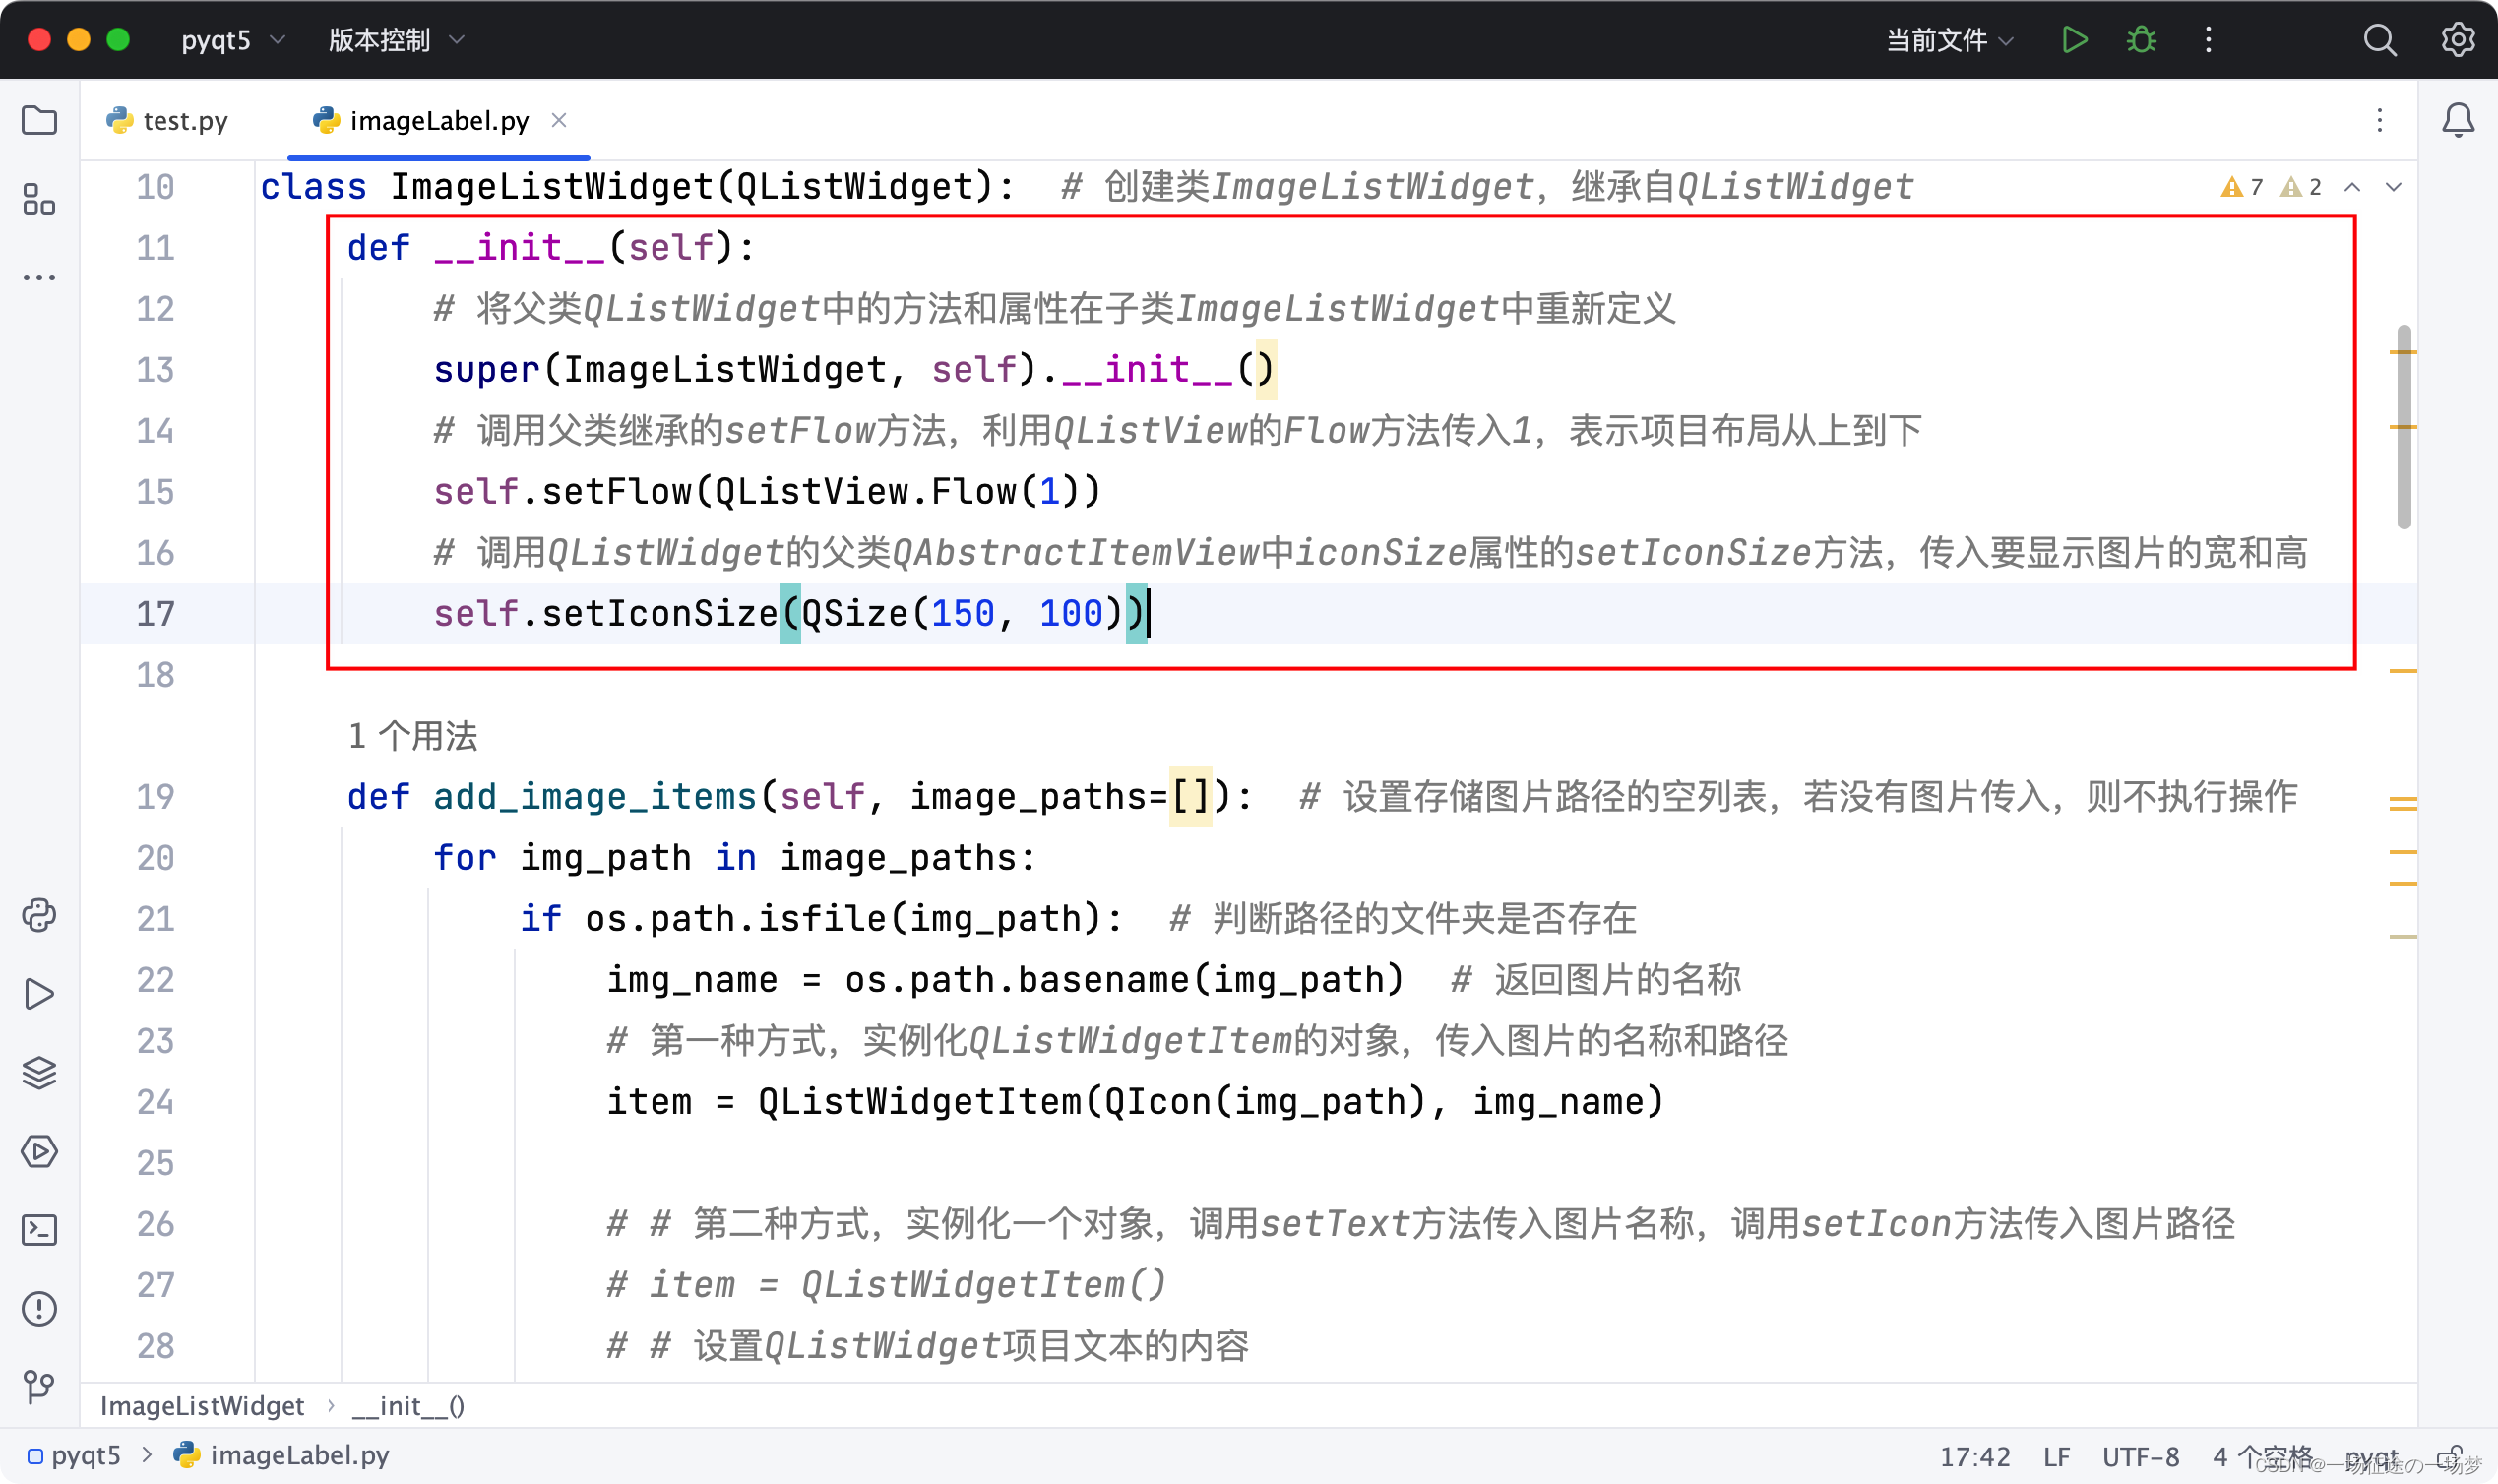Viewport: 2498px width, 1484px height.
Task: Close the imageLabel.py tab
Action: point(559,120)
